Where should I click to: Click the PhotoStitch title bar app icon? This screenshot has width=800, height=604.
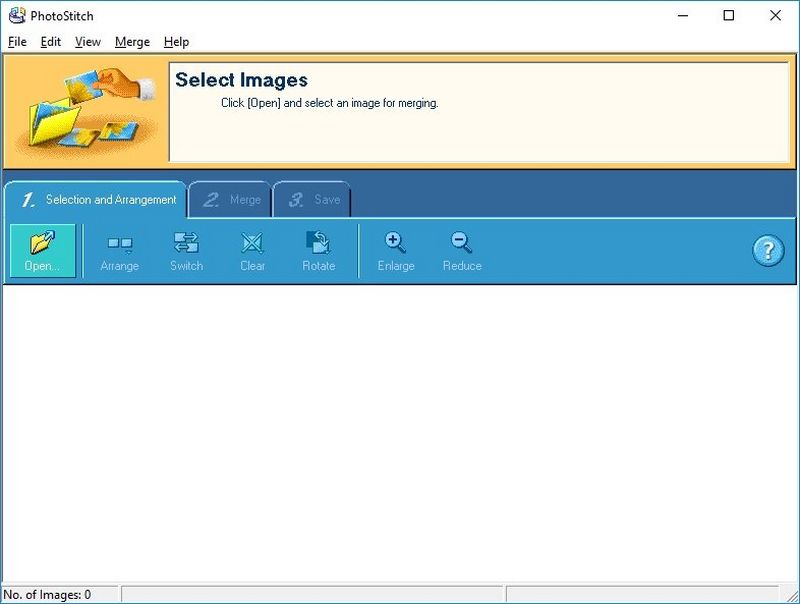(x=16, y=16)
